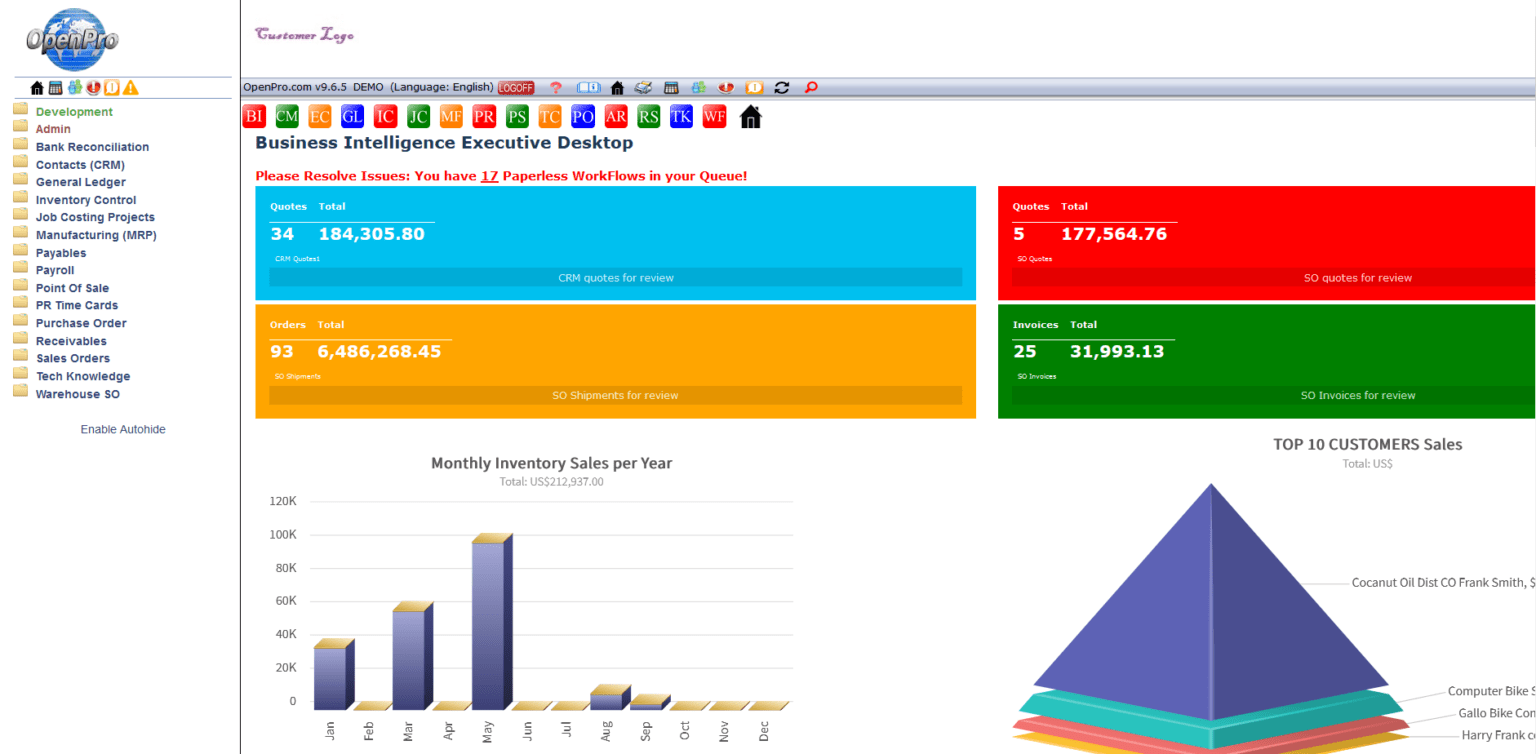The width and height of the screenshot is (1536, 754).
Task: Open the Payroll menu item
Action: (x=55, y=270)
